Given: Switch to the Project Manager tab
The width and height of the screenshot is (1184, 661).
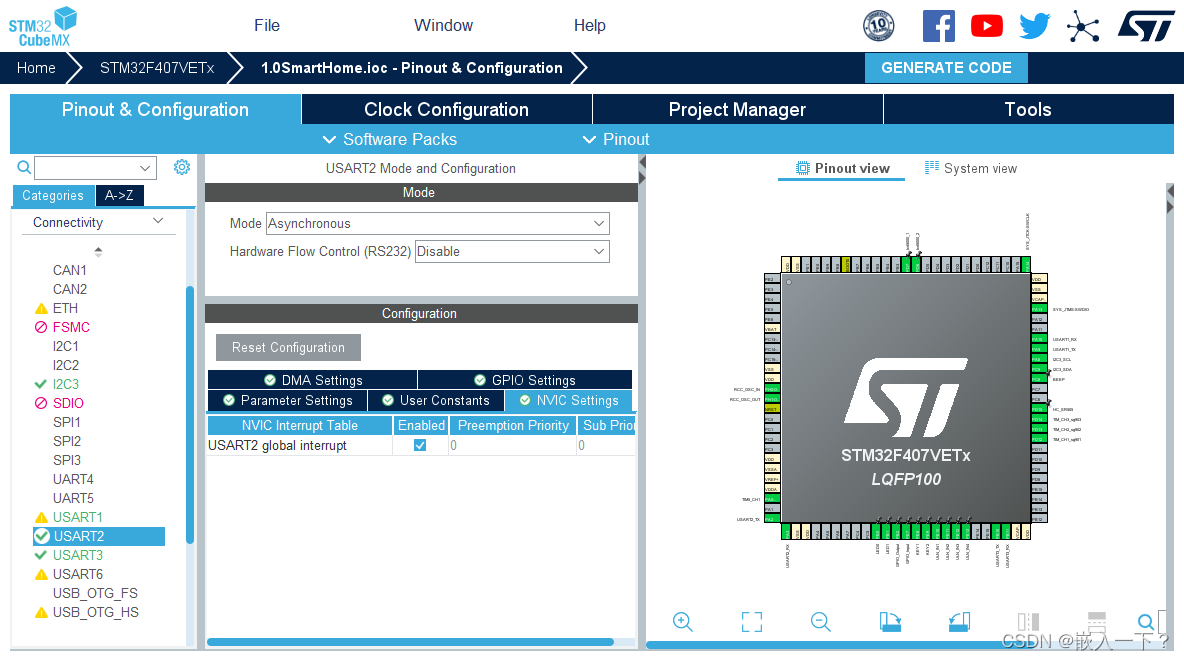Looking at the screenshot, I should coord(737,110).
